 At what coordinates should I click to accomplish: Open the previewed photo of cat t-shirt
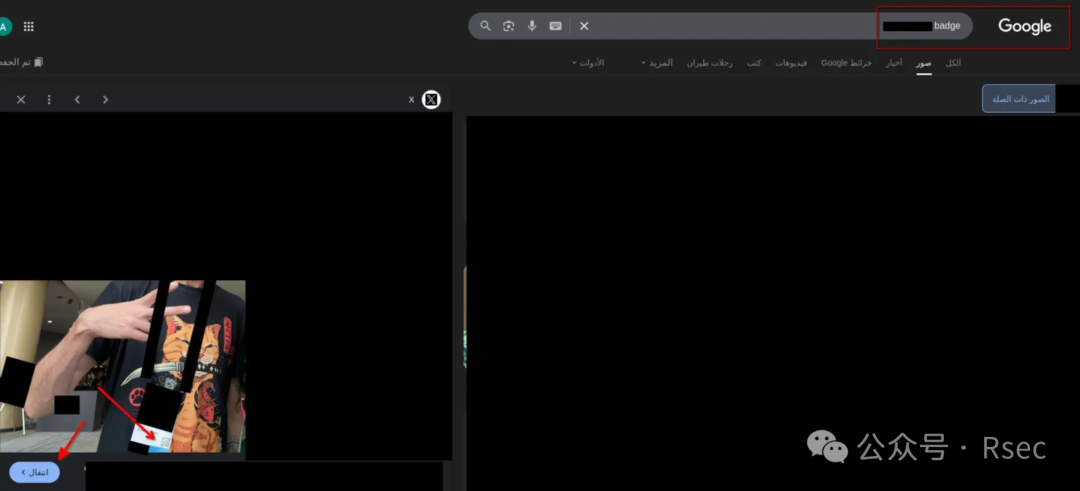point(123,366)
